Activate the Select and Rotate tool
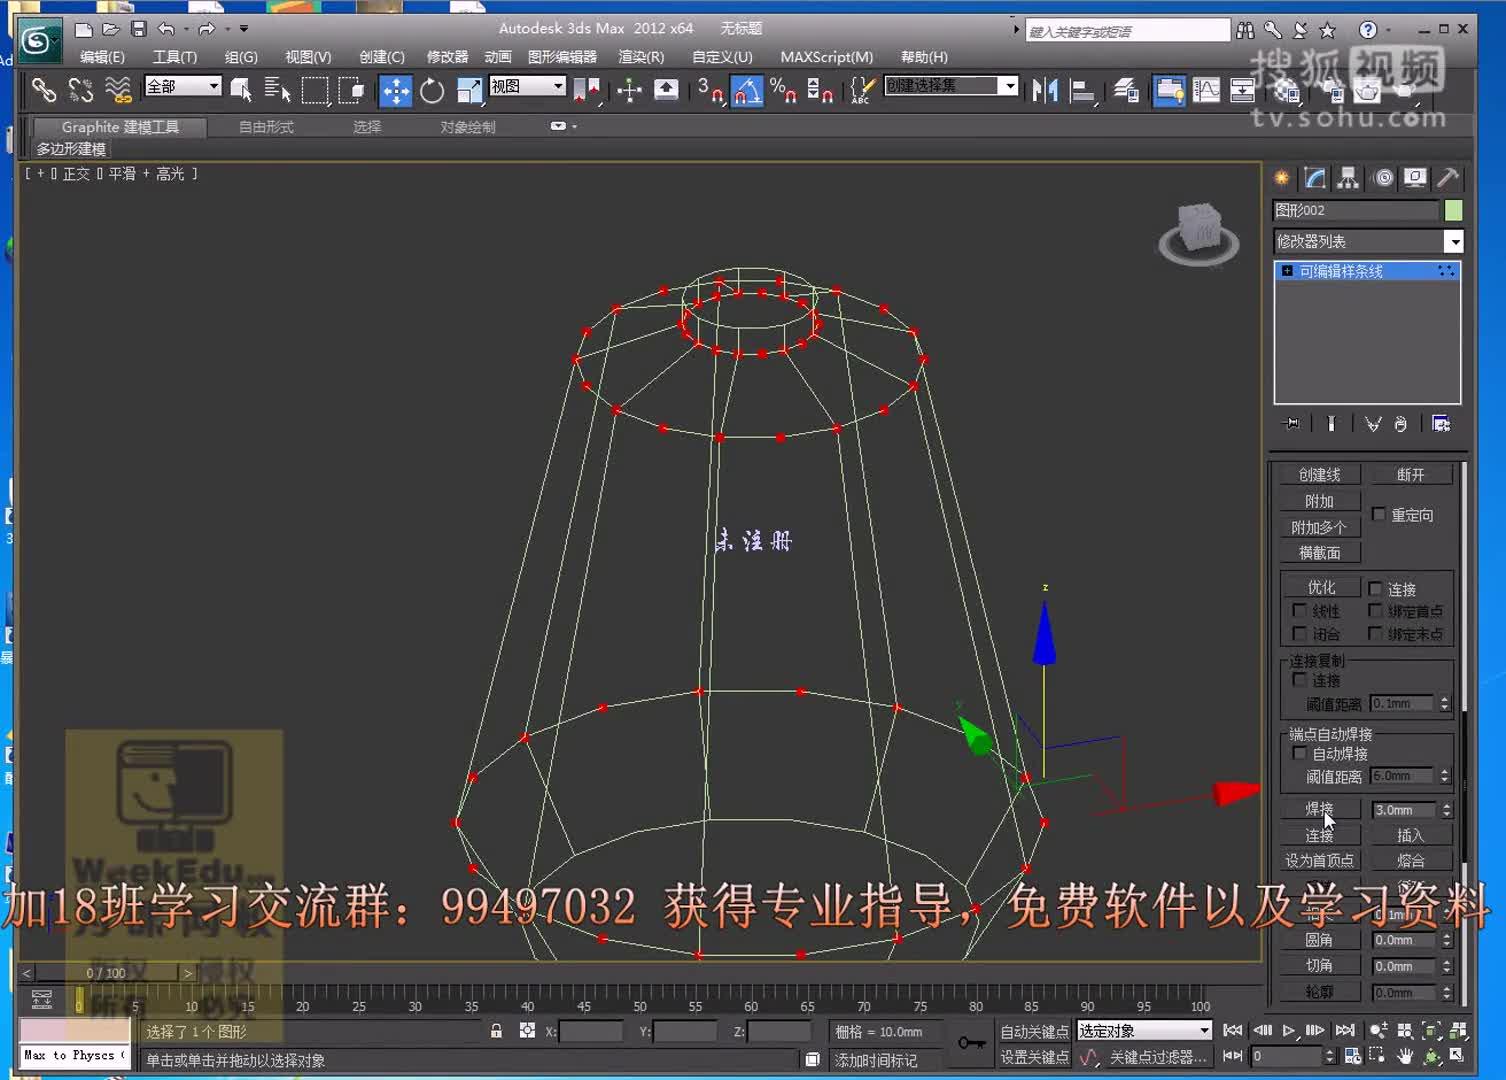This screenshot has height=1080, width=1506. (431, 91)
